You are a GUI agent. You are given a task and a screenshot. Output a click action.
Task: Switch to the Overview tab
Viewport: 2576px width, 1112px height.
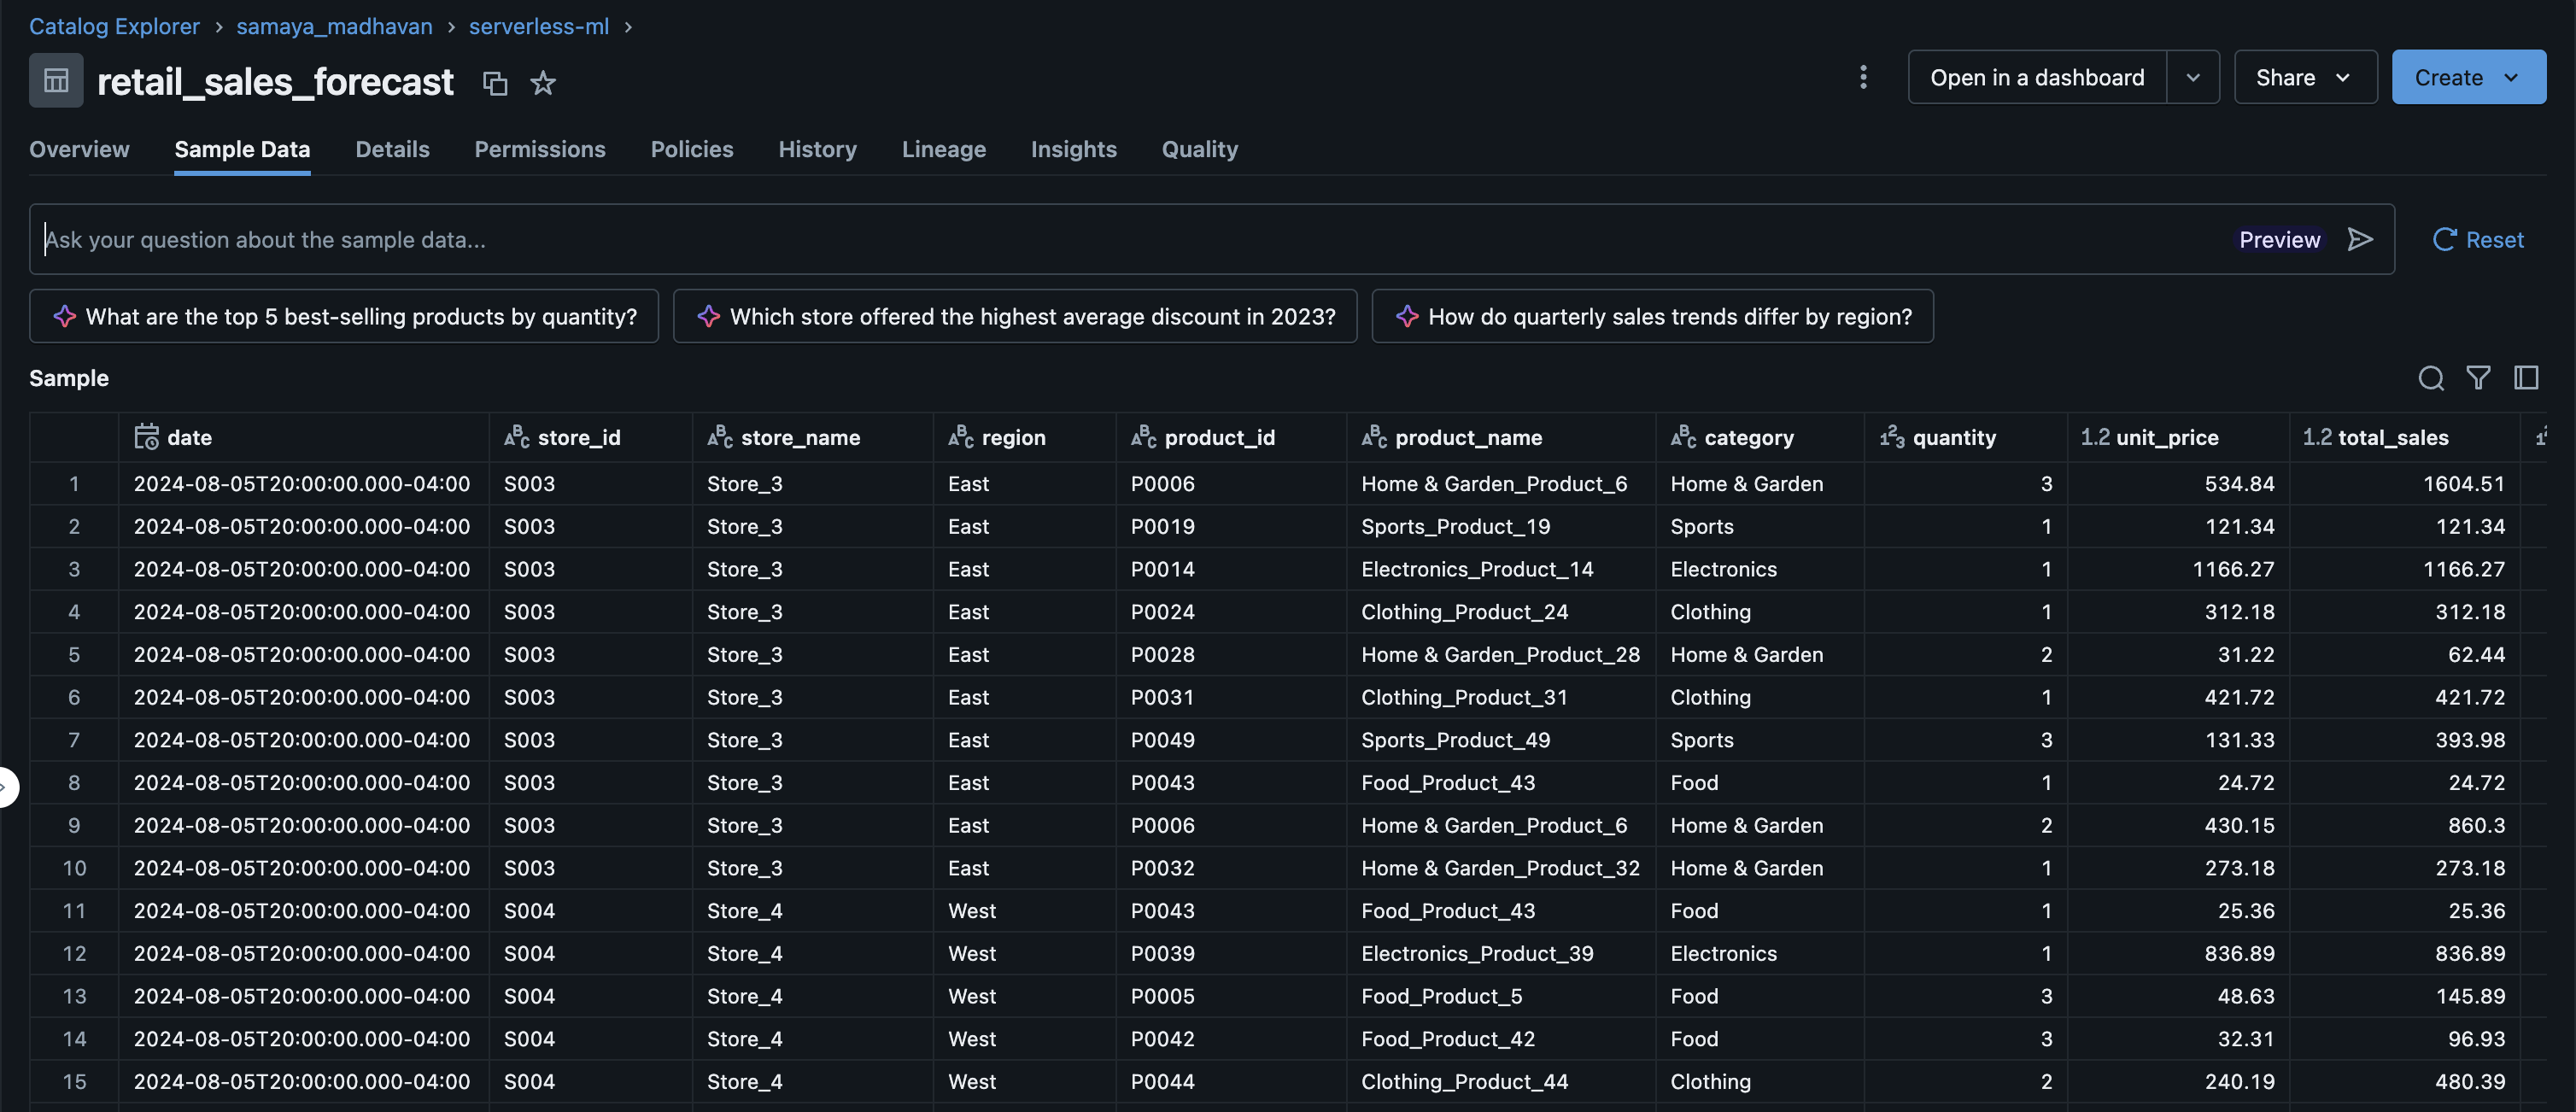click(x=79, y=149)
